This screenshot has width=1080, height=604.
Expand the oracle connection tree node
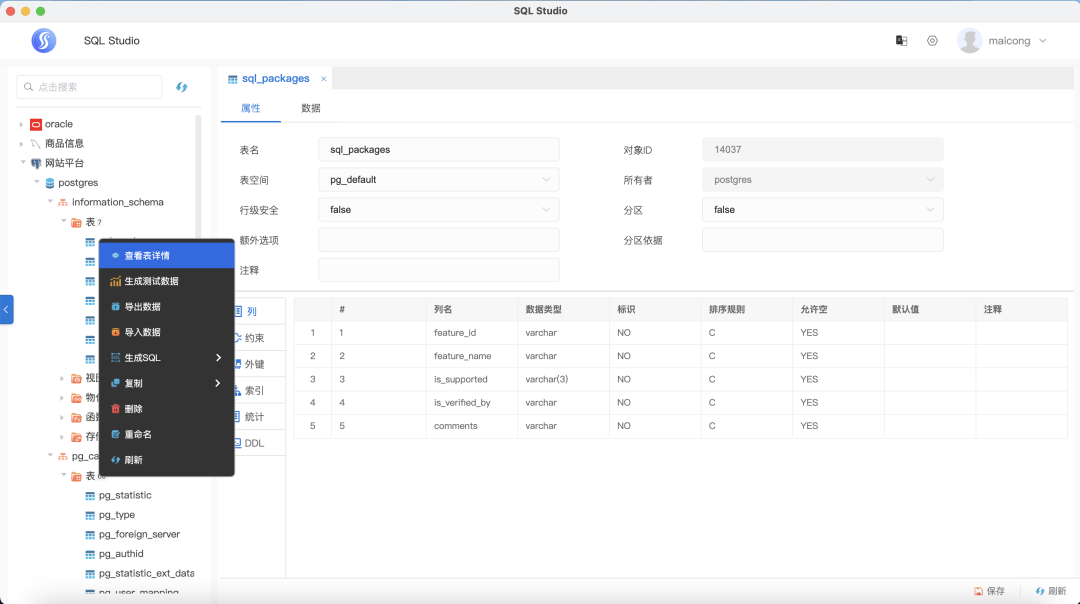21,125
